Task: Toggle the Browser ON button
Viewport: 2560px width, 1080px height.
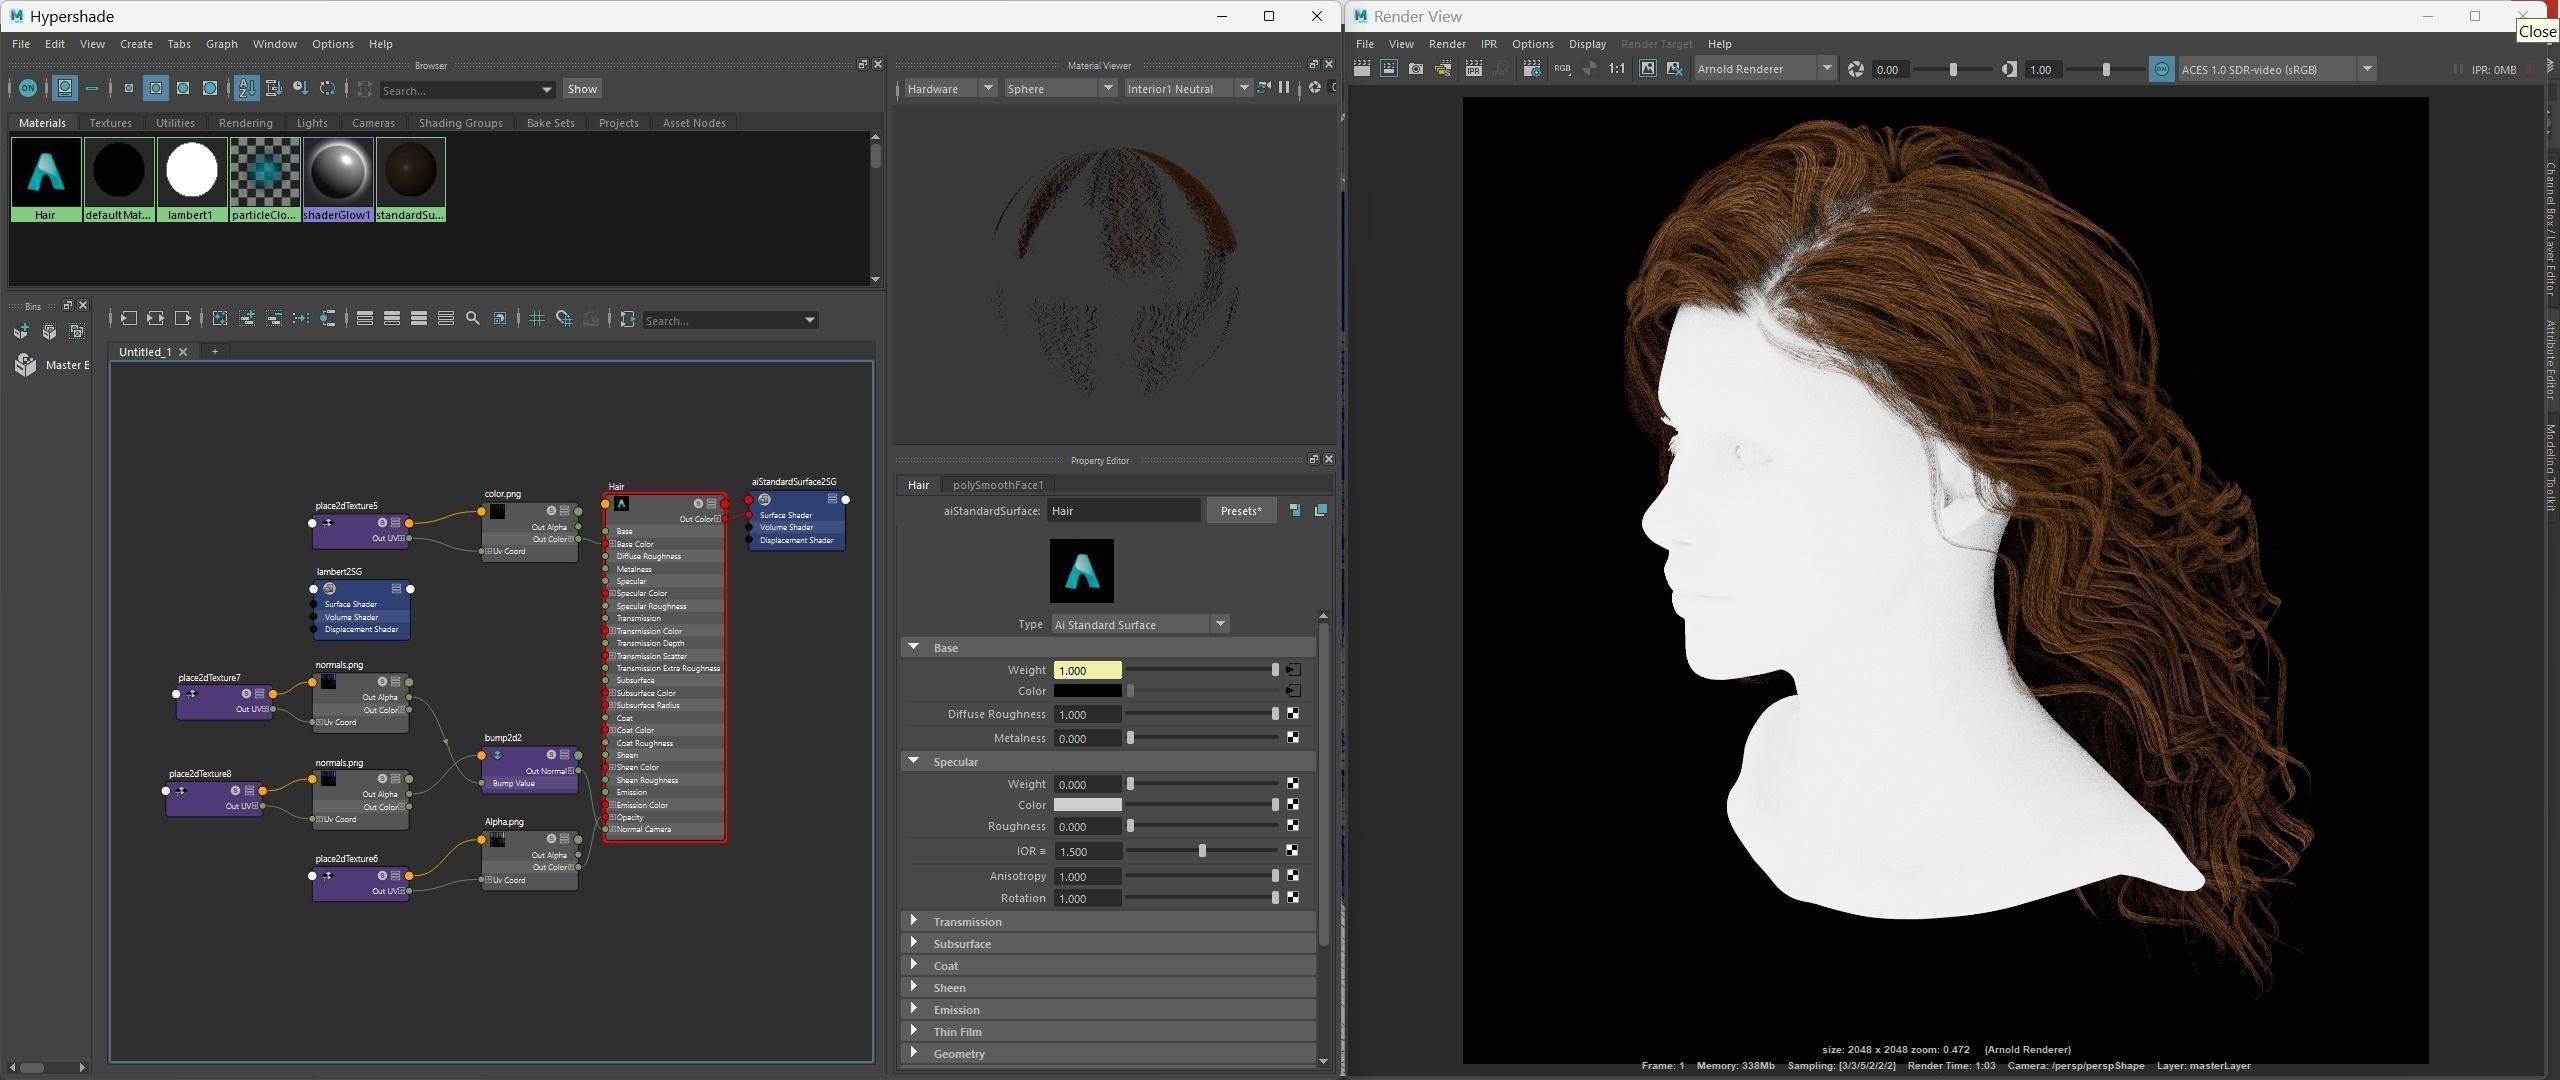Action: (x=28, y=88)
